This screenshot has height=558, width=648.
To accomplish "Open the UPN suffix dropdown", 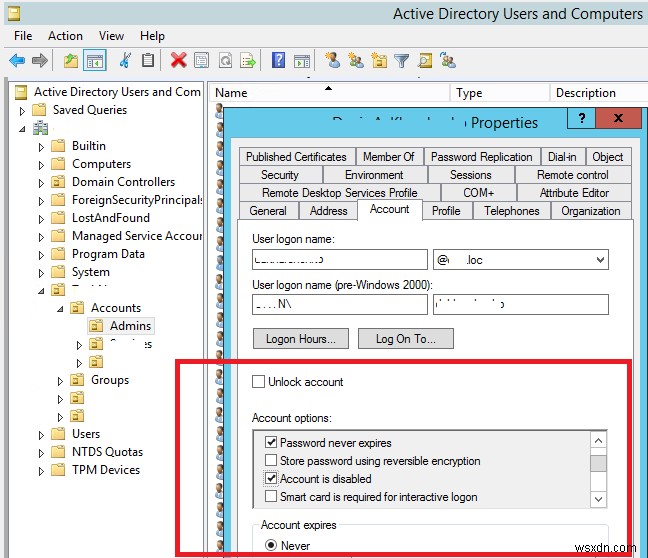I will [600, 260].
